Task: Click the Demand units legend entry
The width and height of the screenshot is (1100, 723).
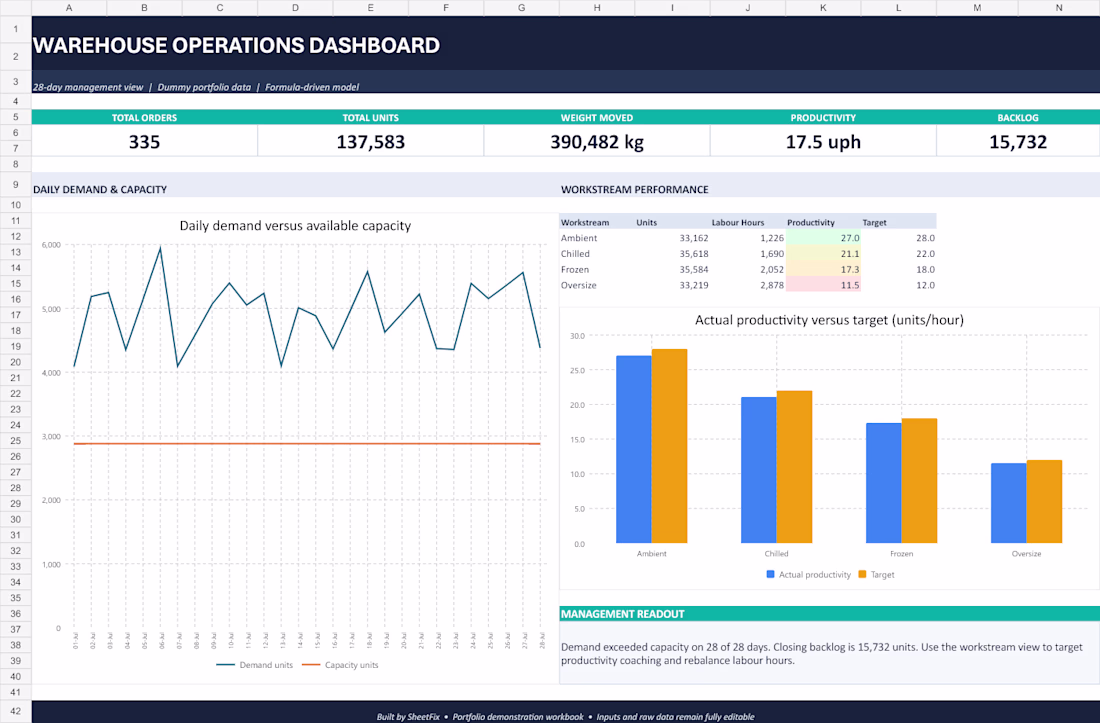Action: tap(255, 665)
